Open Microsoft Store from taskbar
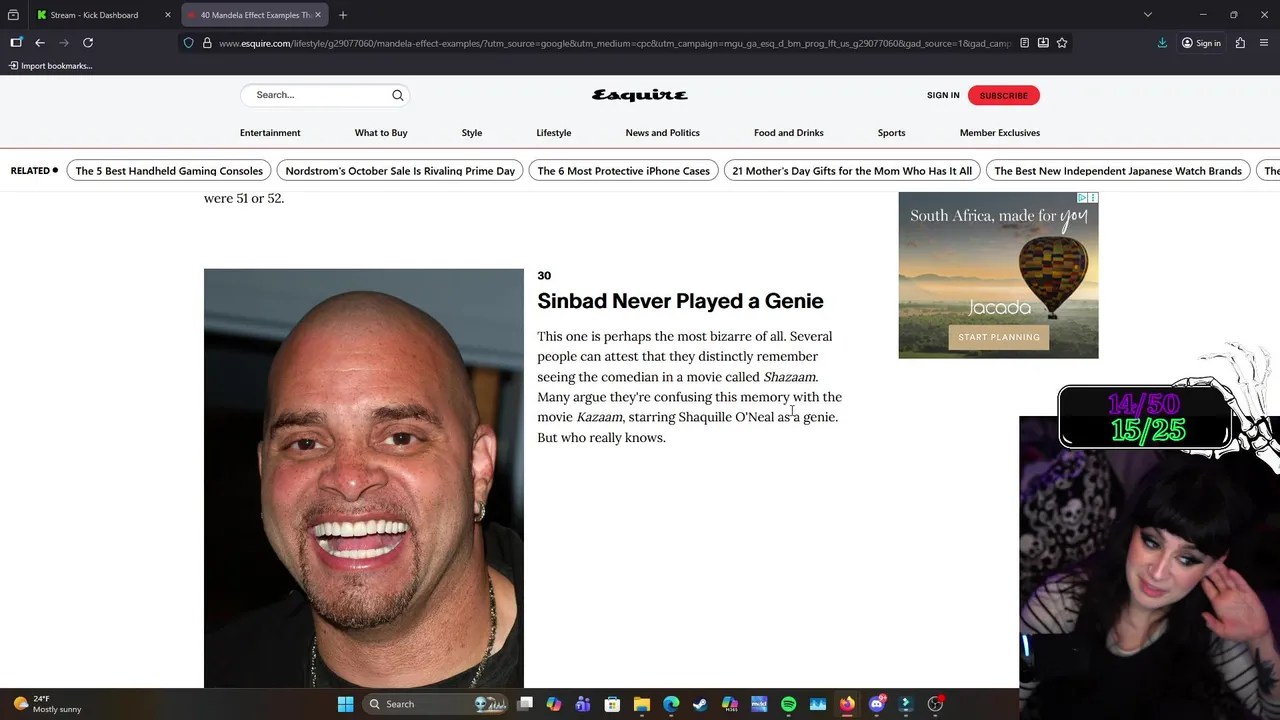1280x720 pixels. pyautogui.click(x=612, y=704)
